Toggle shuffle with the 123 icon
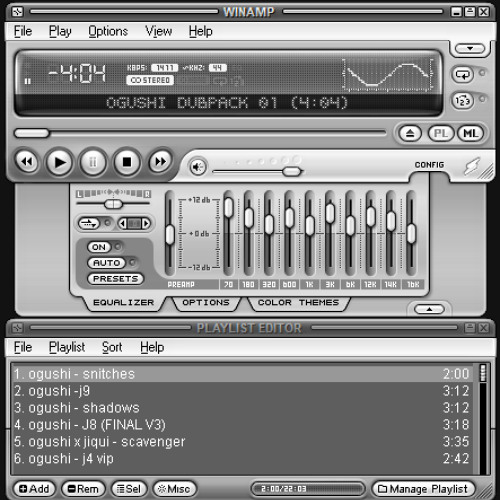This screenshot has width=500, height=500. (463, 100)
